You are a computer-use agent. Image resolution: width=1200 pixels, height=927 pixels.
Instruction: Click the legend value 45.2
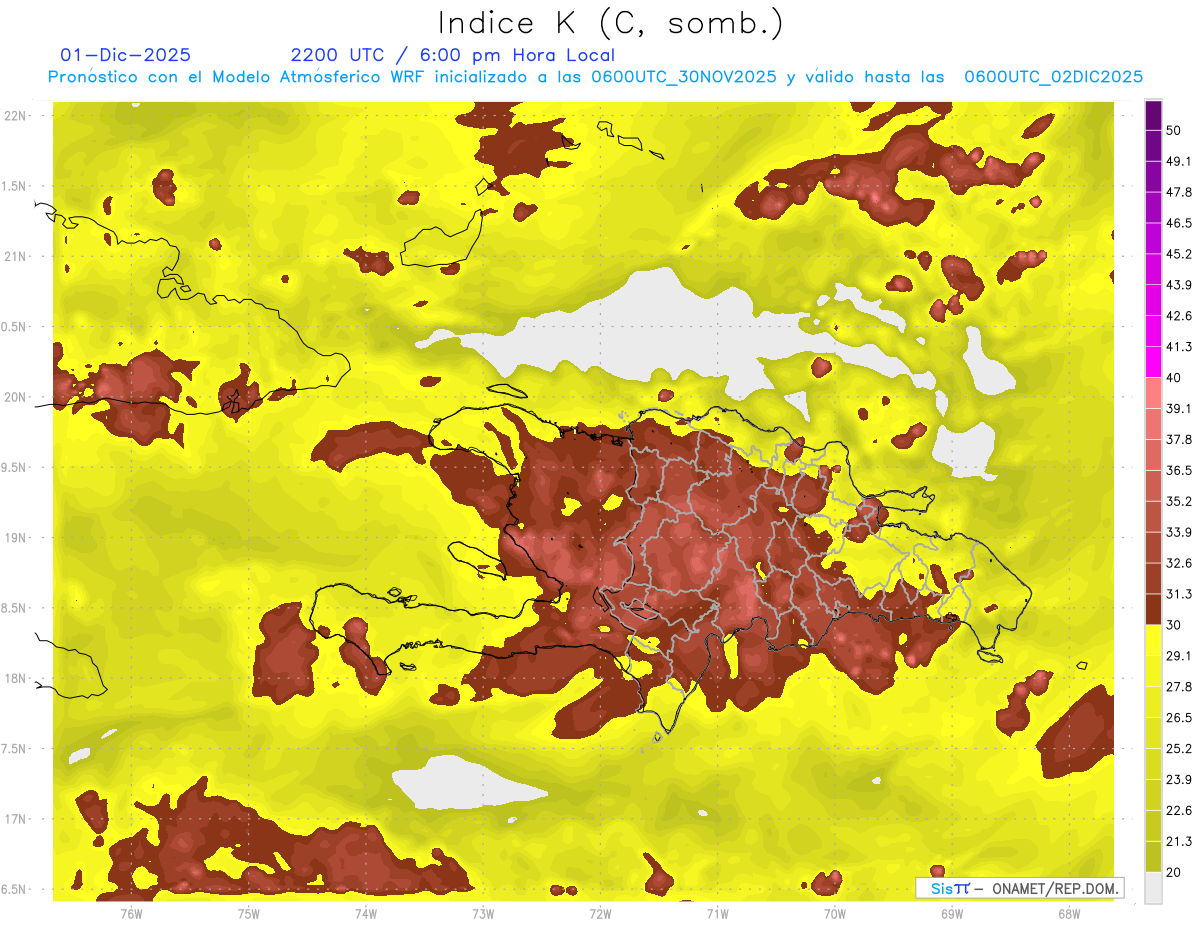pos(1178,254)
